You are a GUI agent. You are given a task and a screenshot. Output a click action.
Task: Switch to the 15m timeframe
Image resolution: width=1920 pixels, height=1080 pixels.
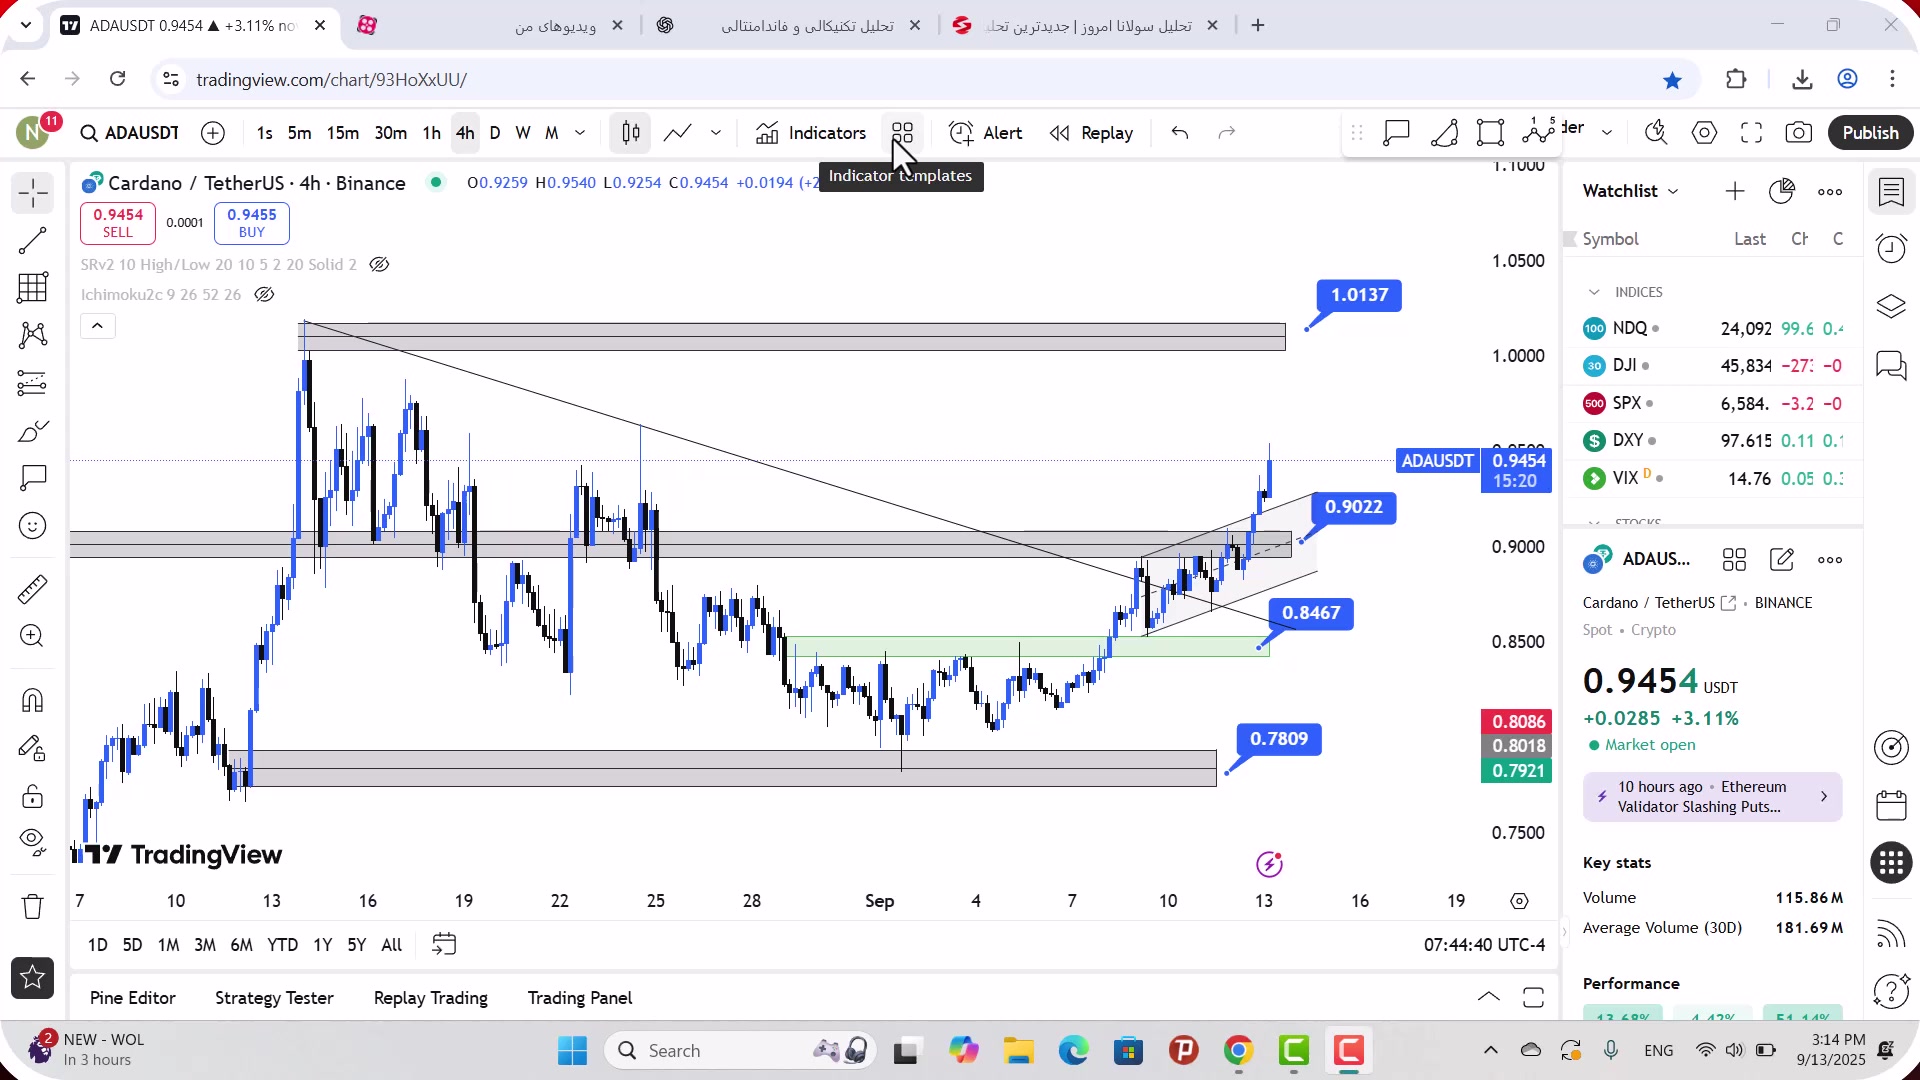point(343,133)
